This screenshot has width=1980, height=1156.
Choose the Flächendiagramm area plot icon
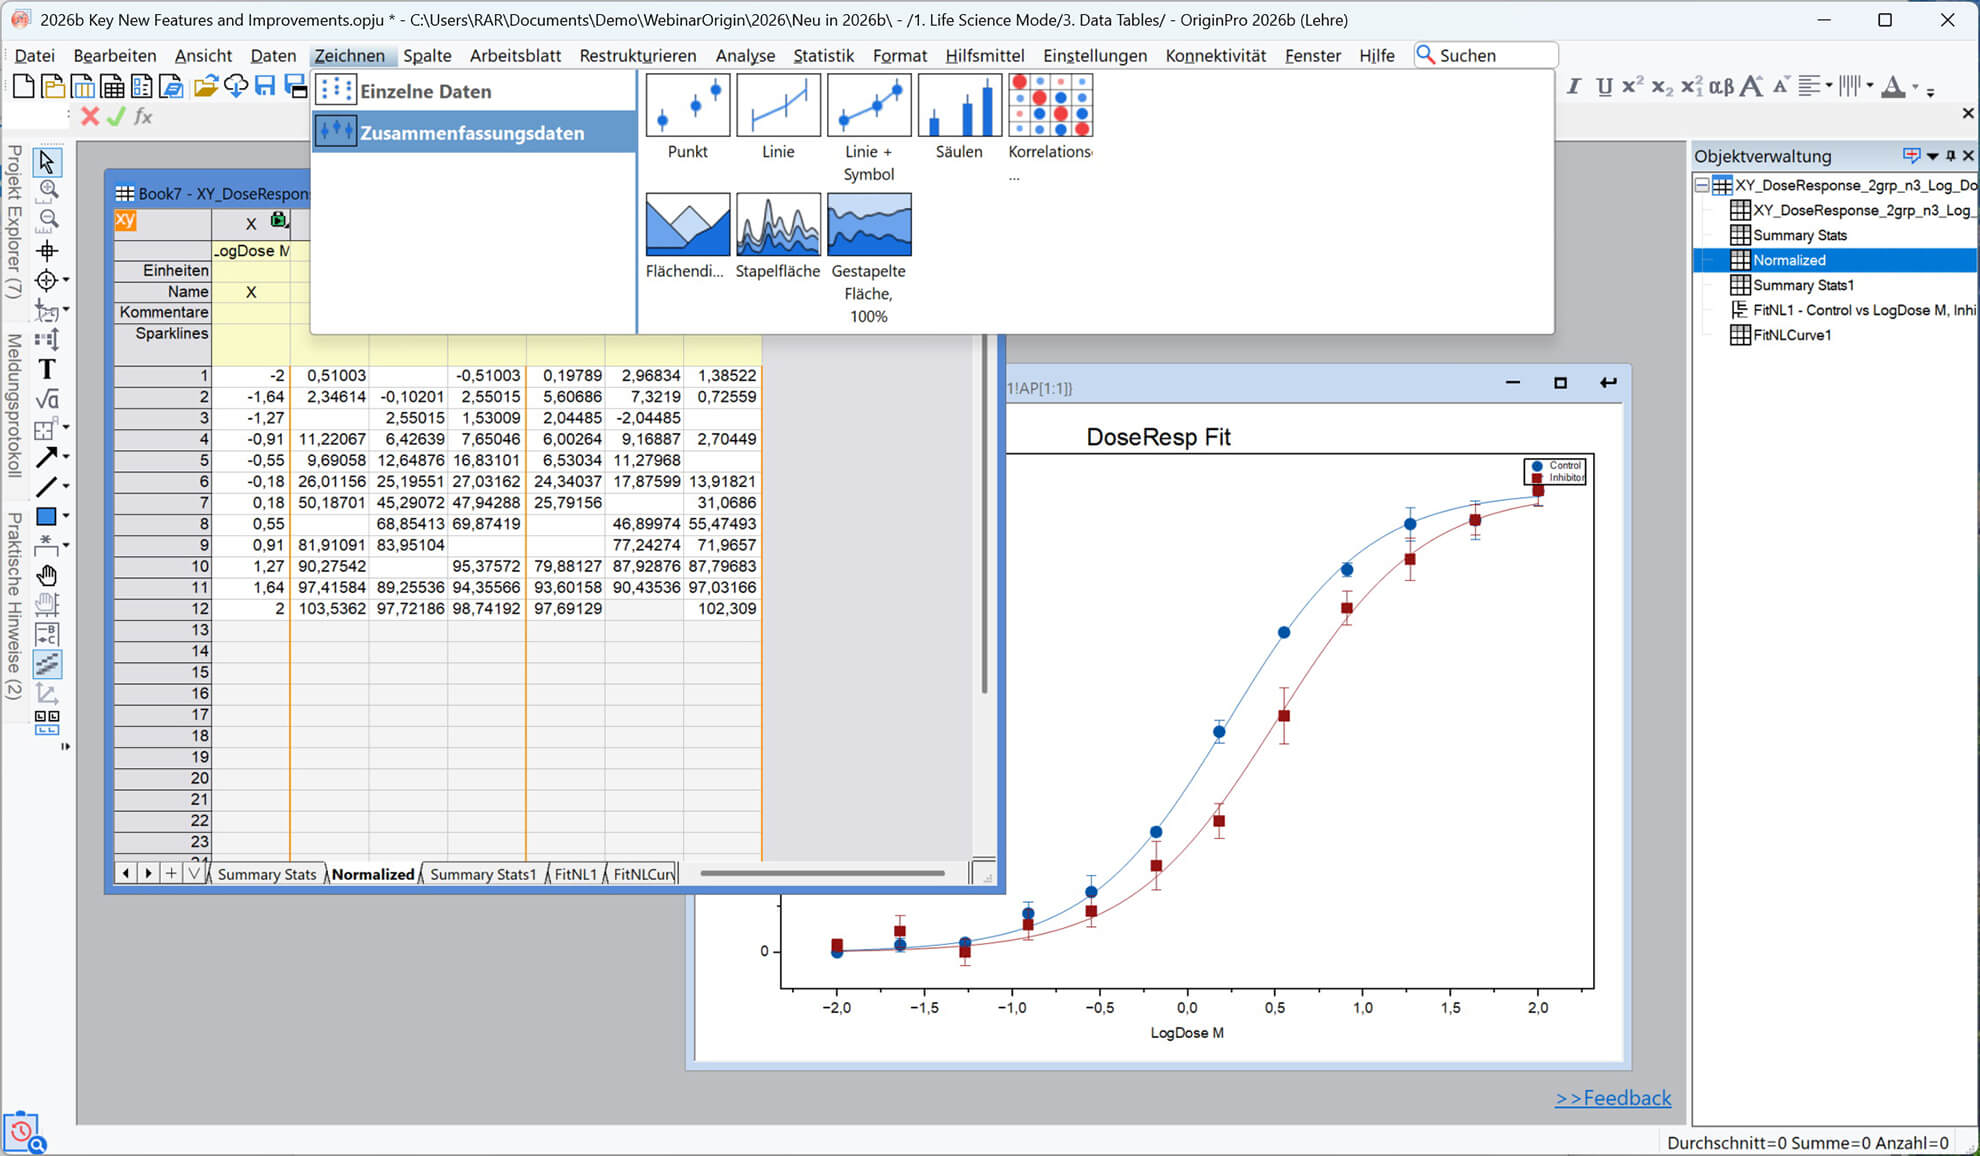pyautogui.click(x=687, y=224)
